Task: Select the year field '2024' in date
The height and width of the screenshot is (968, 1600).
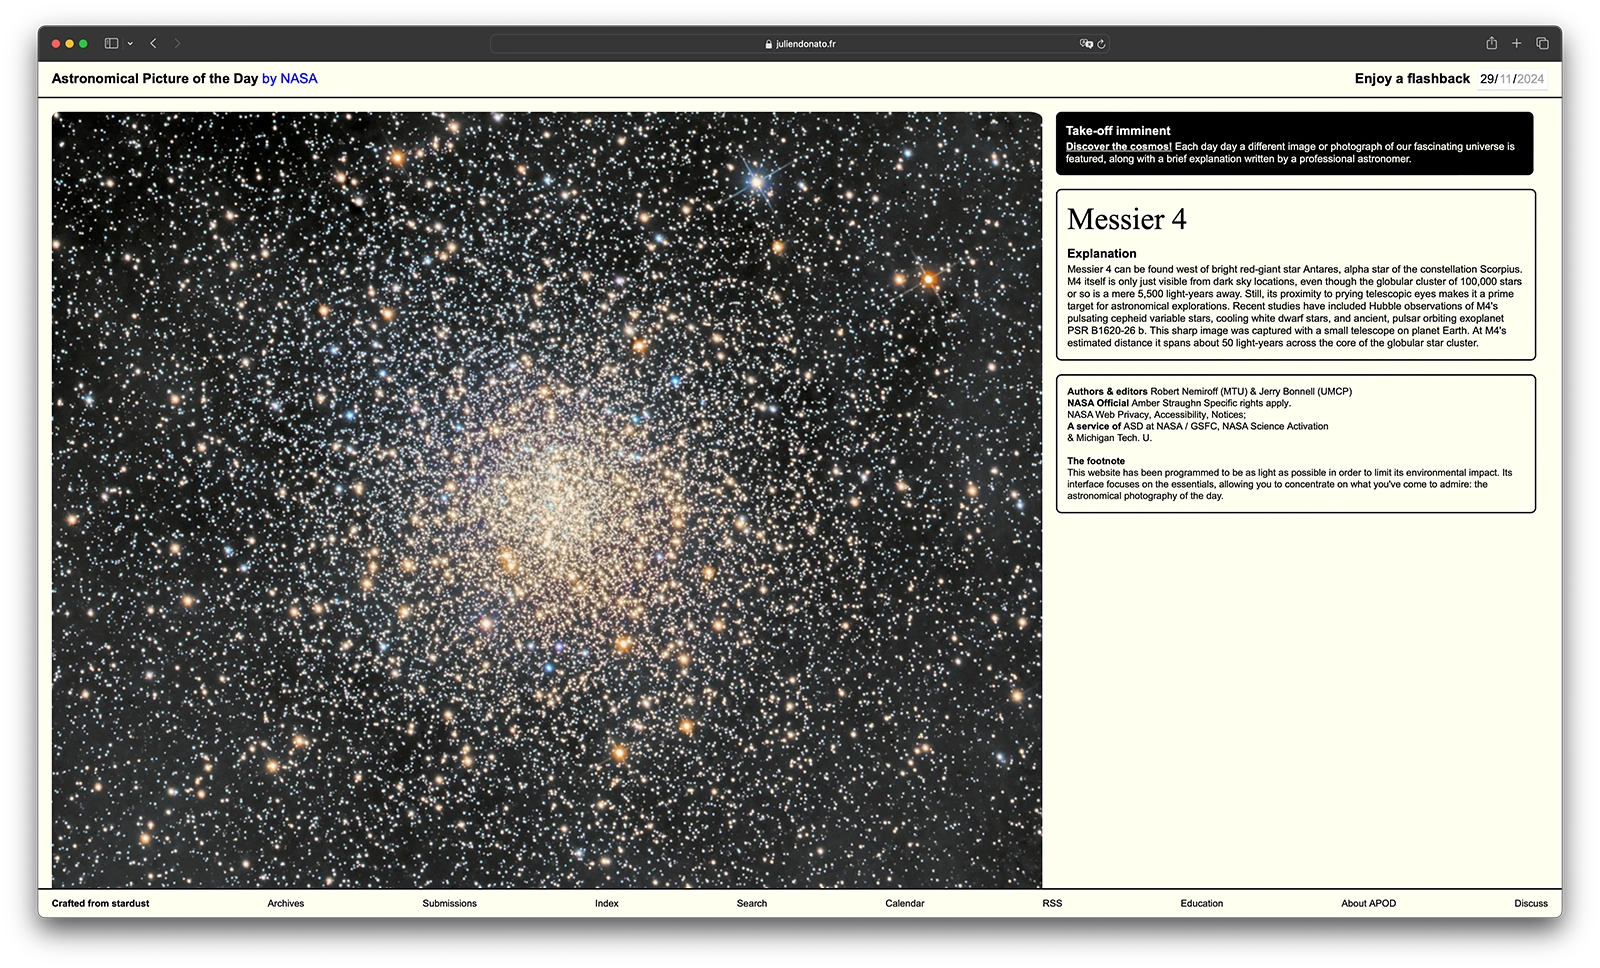Action: 1530,79
